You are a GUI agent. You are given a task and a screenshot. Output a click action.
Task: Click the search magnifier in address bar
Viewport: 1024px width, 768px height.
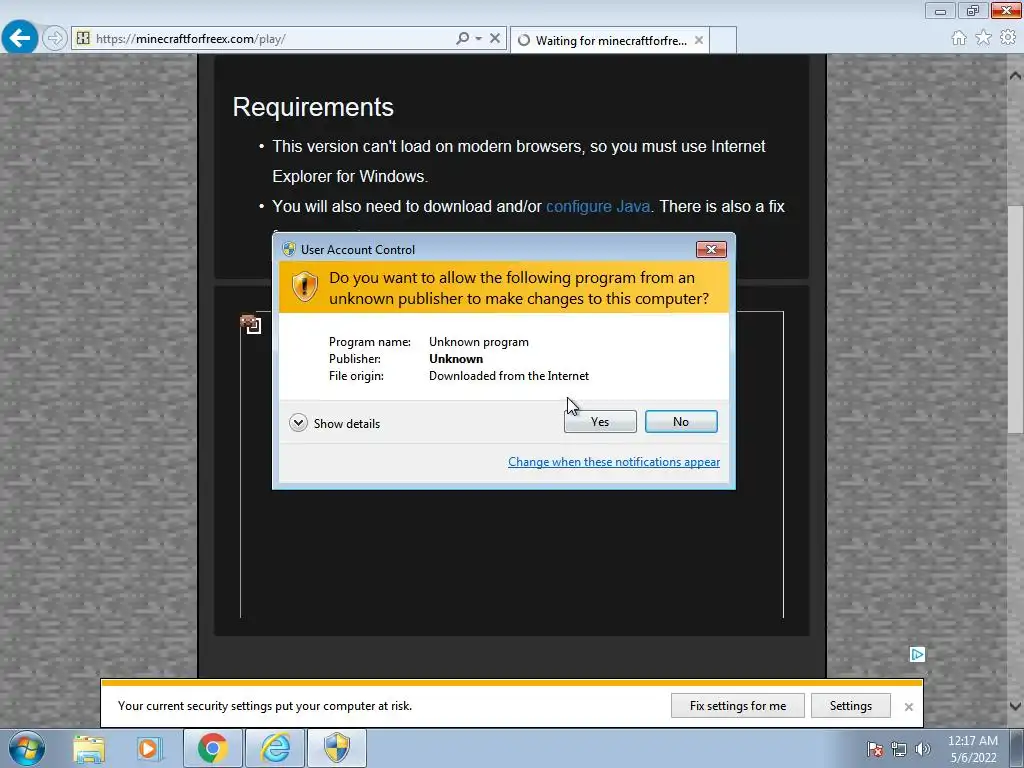pos(462,39)
